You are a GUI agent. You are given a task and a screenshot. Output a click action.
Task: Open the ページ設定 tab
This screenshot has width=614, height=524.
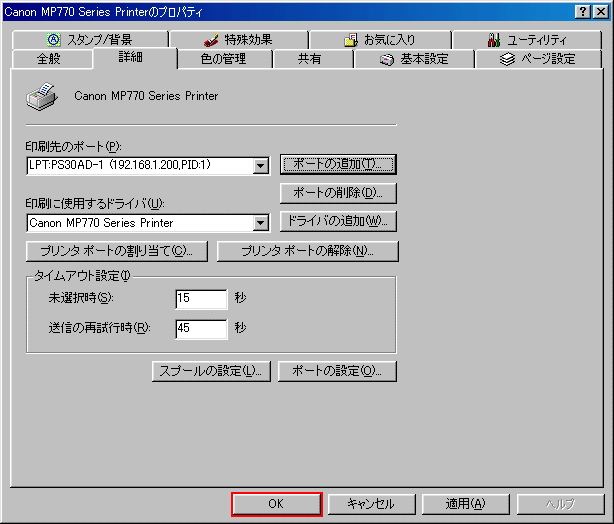(538, 59)
